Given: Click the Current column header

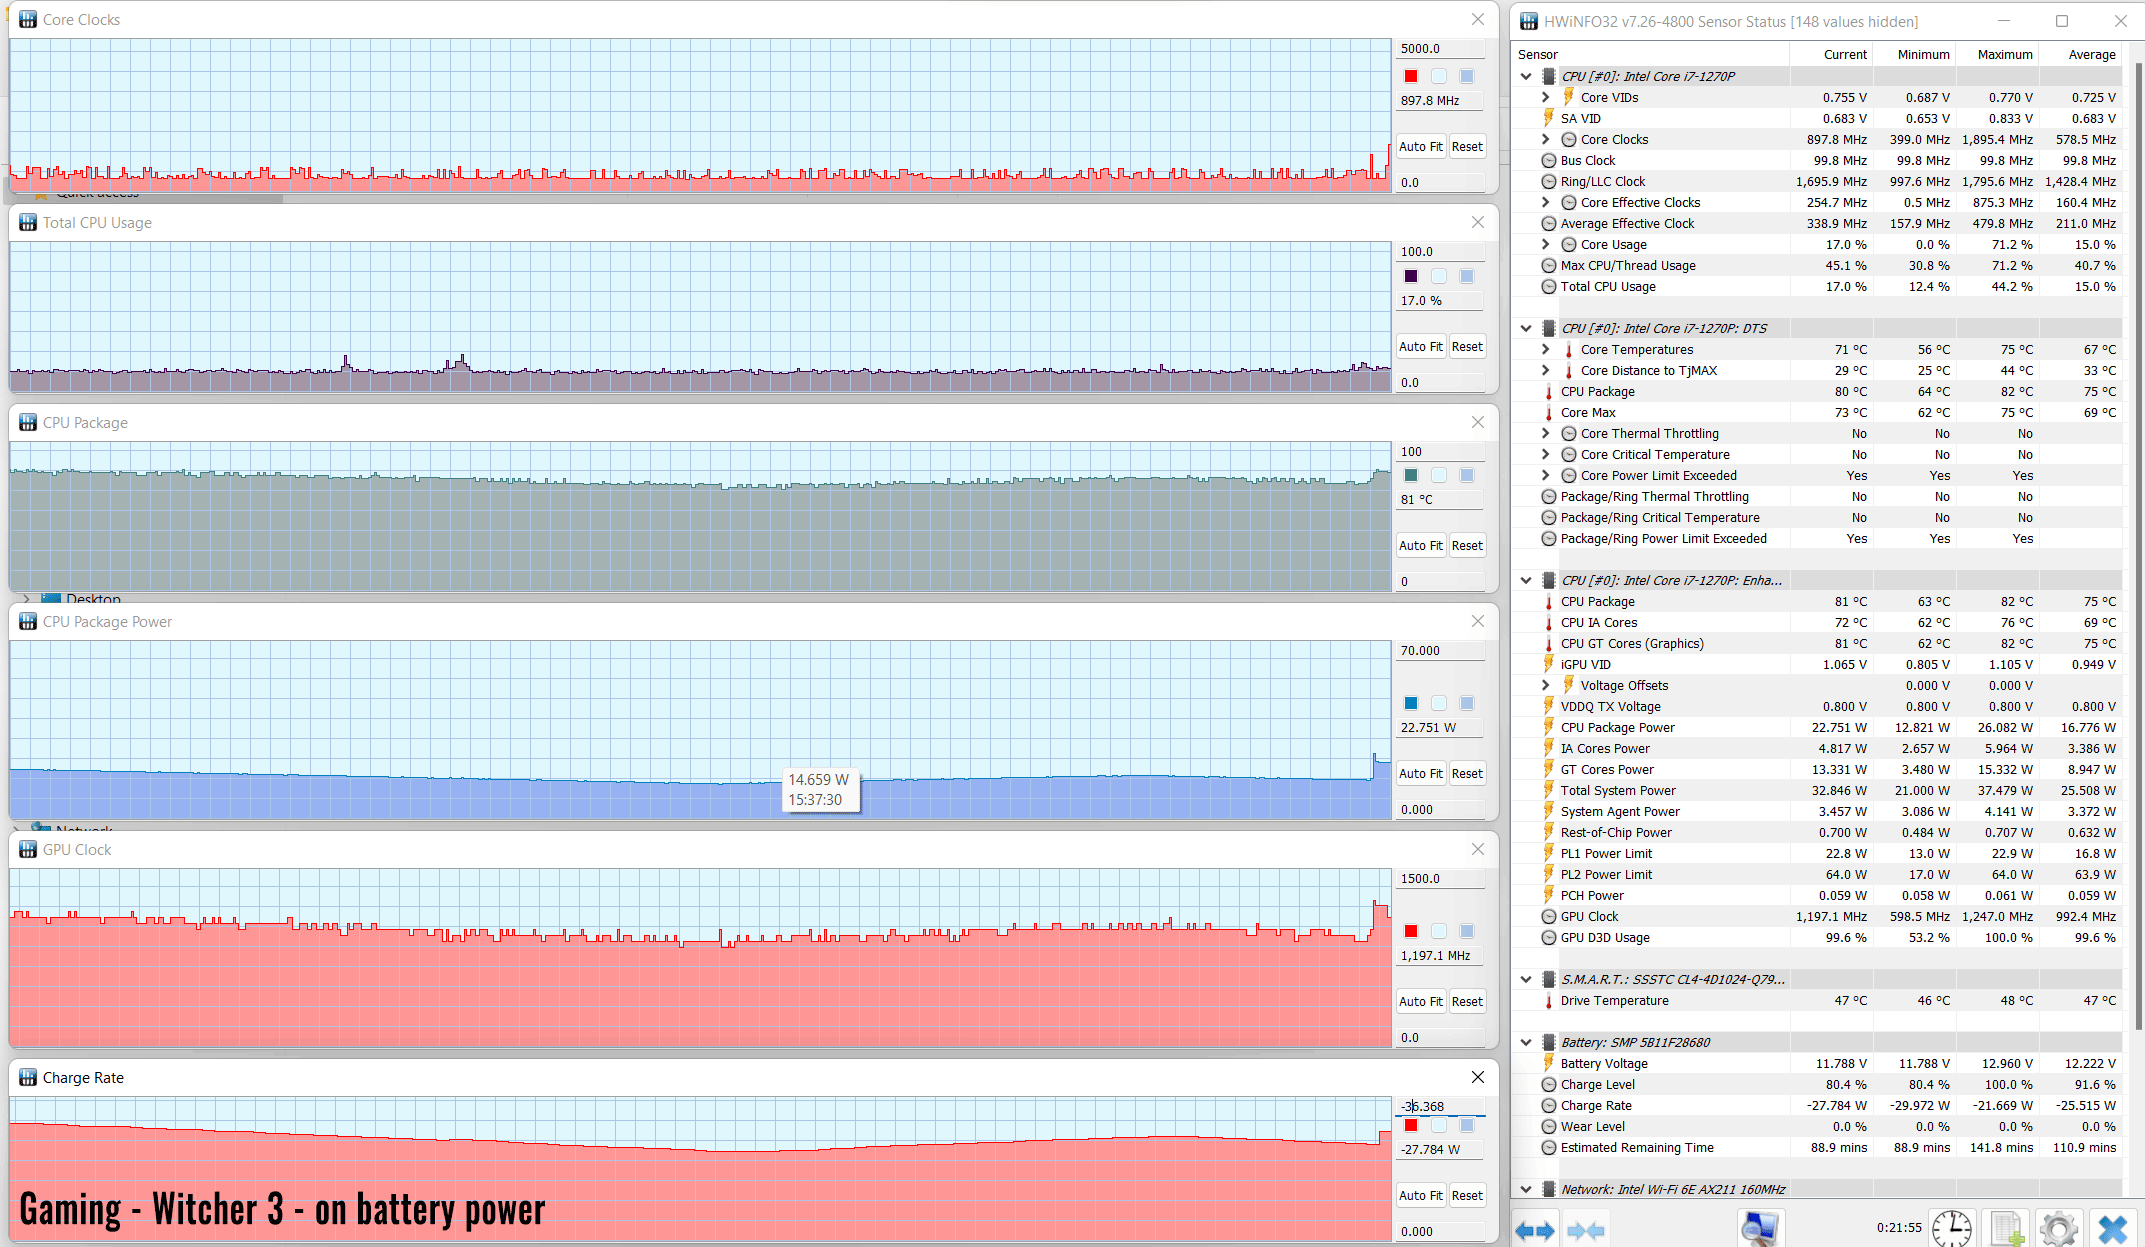Looking at the screenshot, I should [x=1830, y=54].
